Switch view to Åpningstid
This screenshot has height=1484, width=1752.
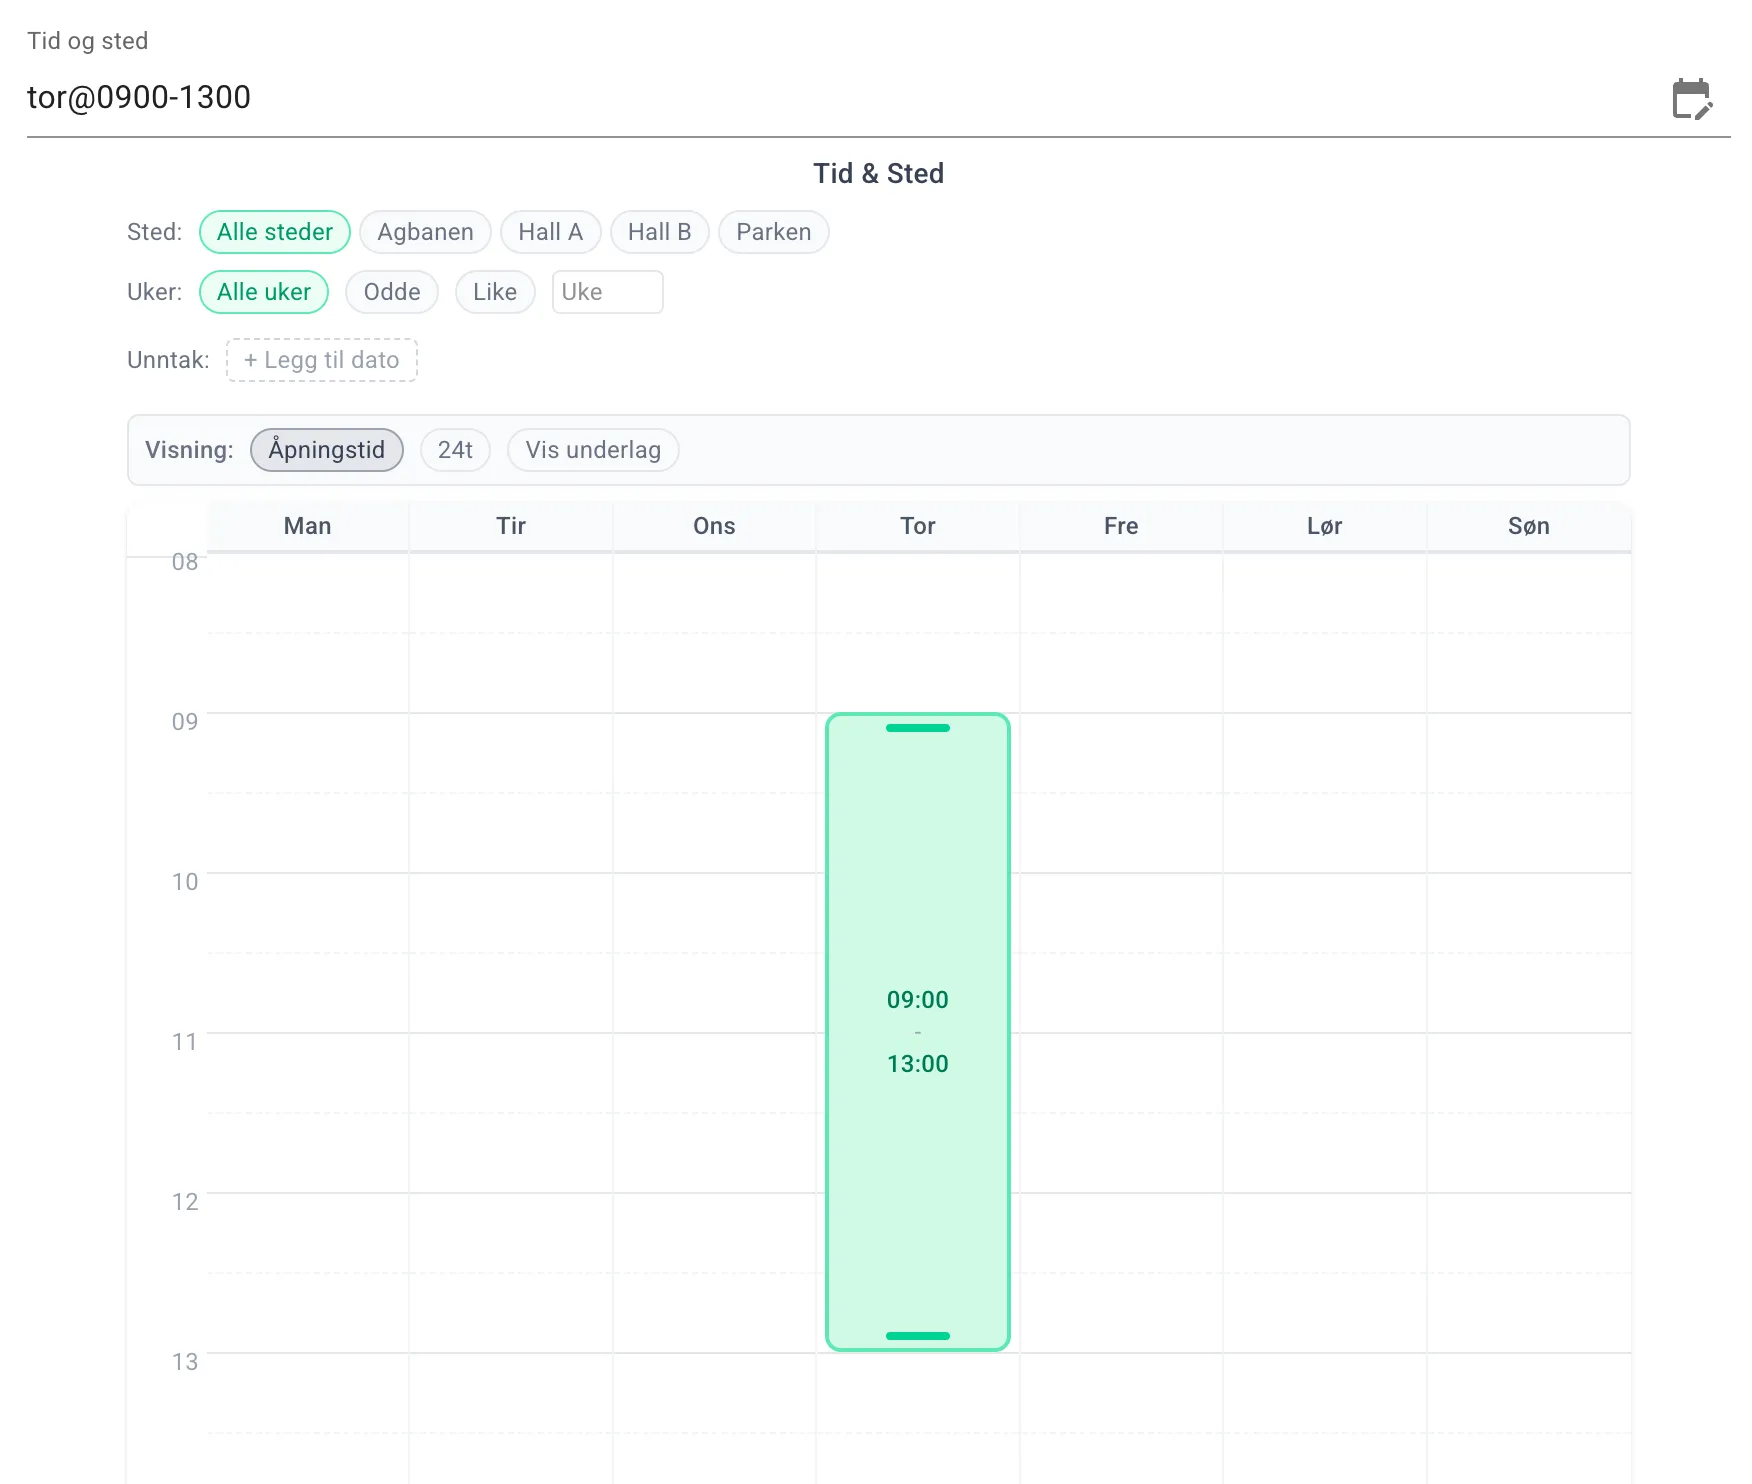click(x=326, y=450)
